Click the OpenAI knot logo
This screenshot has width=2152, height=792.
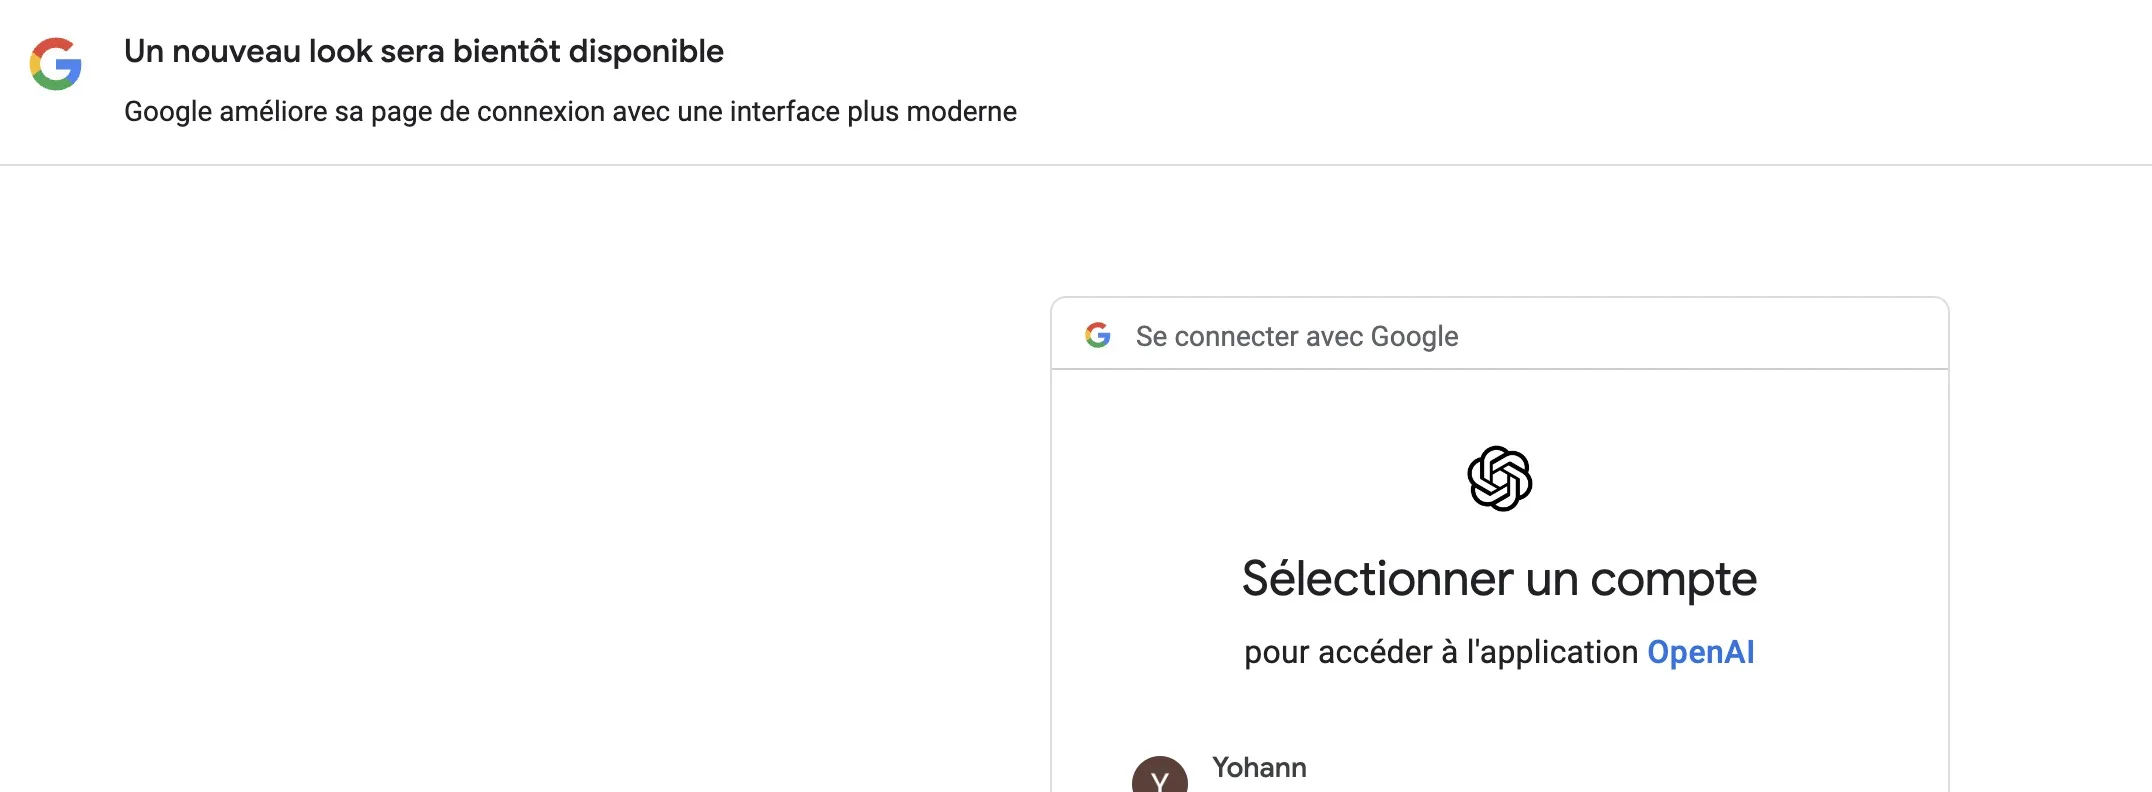click(x=1499, y=479)
